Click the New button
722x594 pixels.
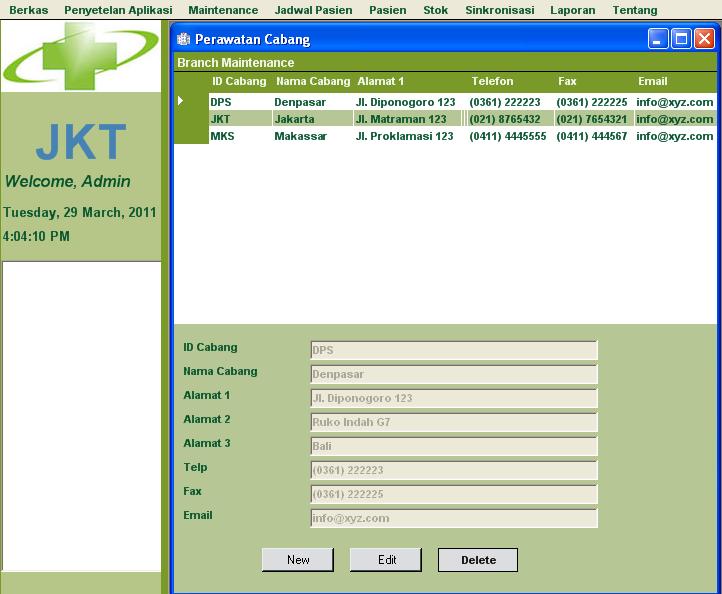click(298, 560)
